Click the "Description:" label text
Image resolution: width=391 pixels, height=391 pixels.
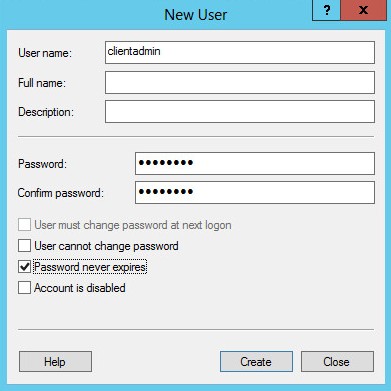pos(46,112)
